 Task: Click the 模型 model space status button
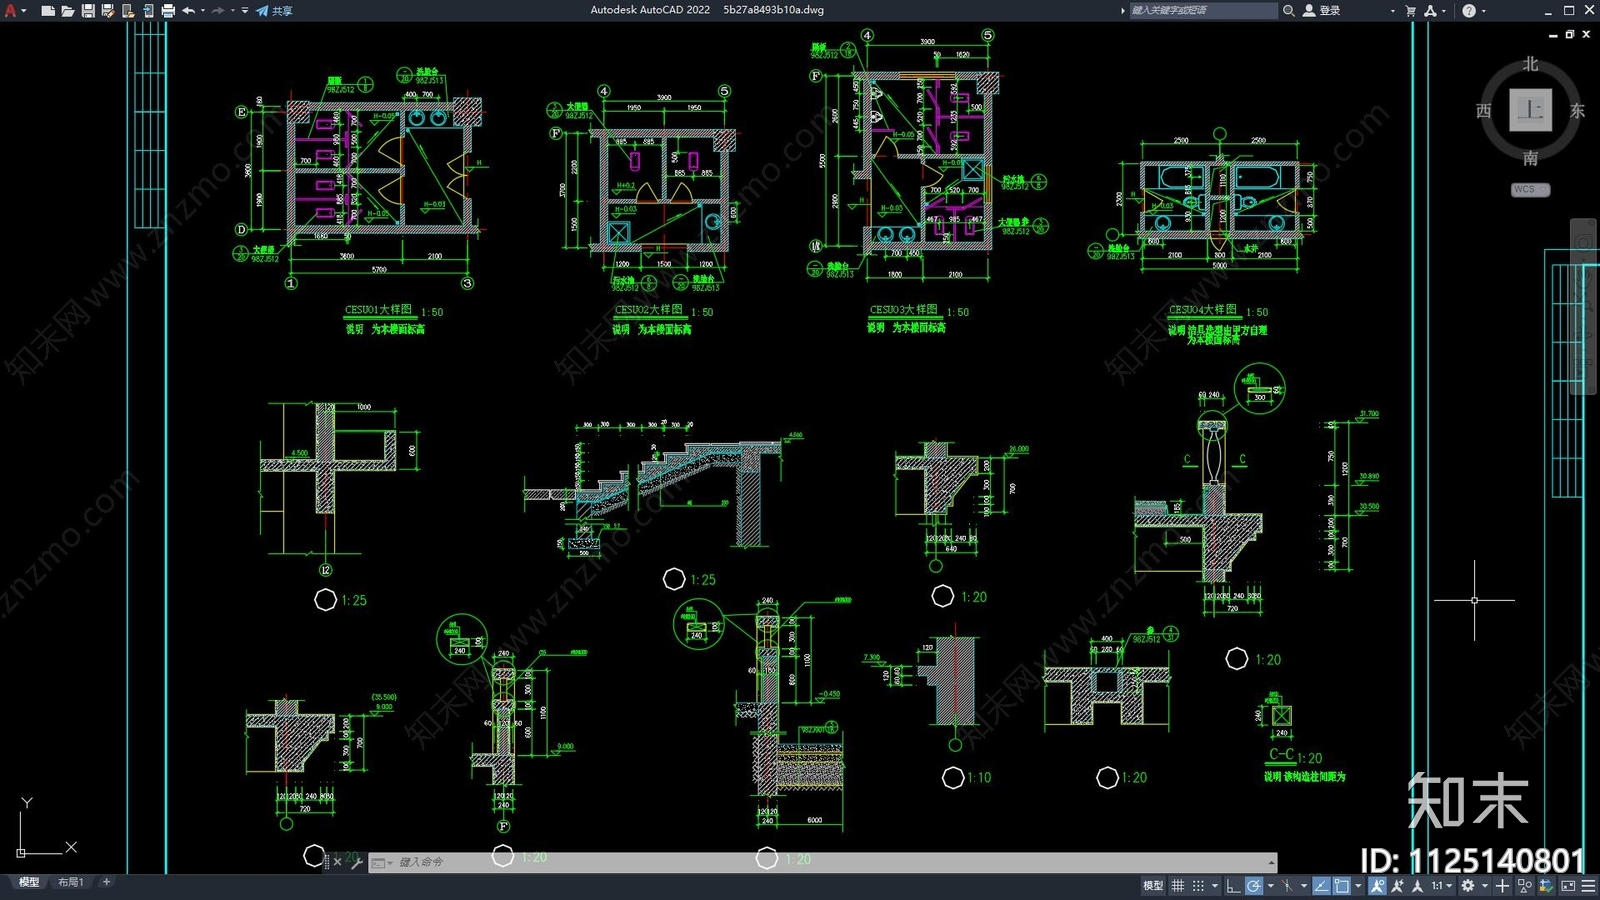[x=1153, y=886]
